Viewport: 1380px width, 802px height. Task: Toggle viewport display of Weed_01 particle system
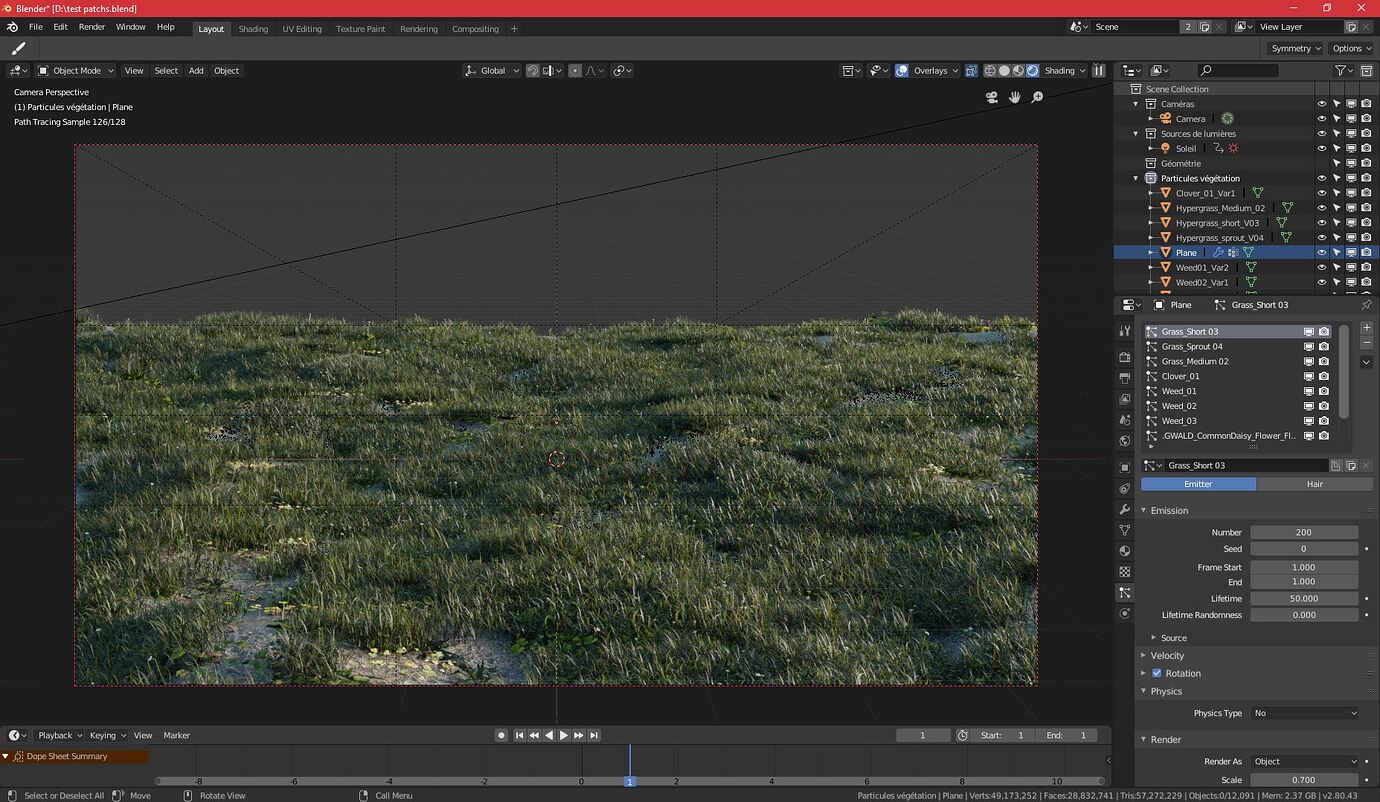[x=1308, y=391]
